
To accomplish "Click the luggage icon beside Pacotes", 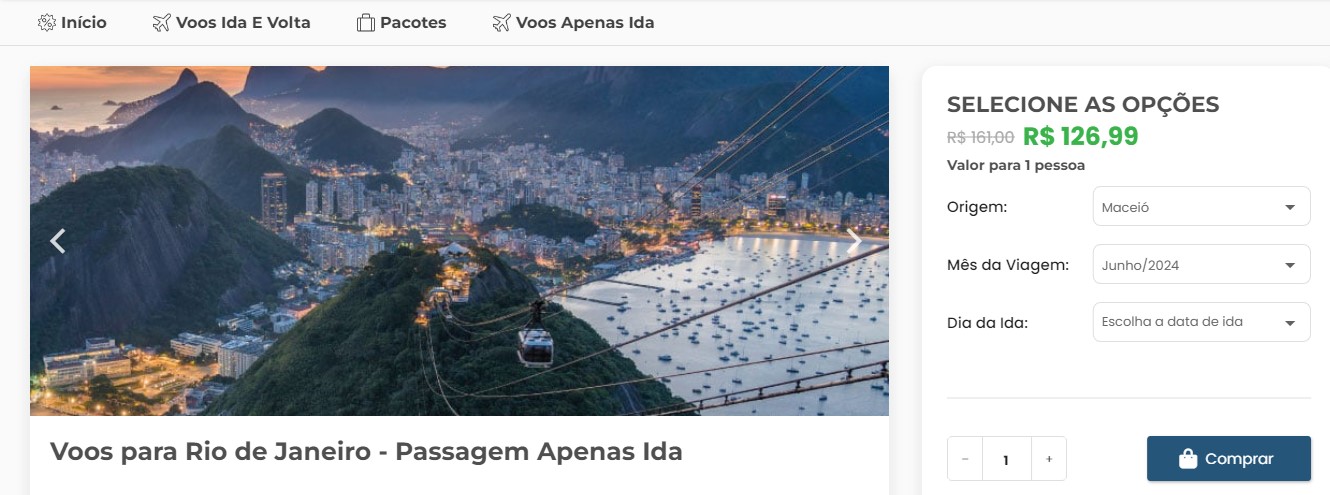I will point(366,22).
